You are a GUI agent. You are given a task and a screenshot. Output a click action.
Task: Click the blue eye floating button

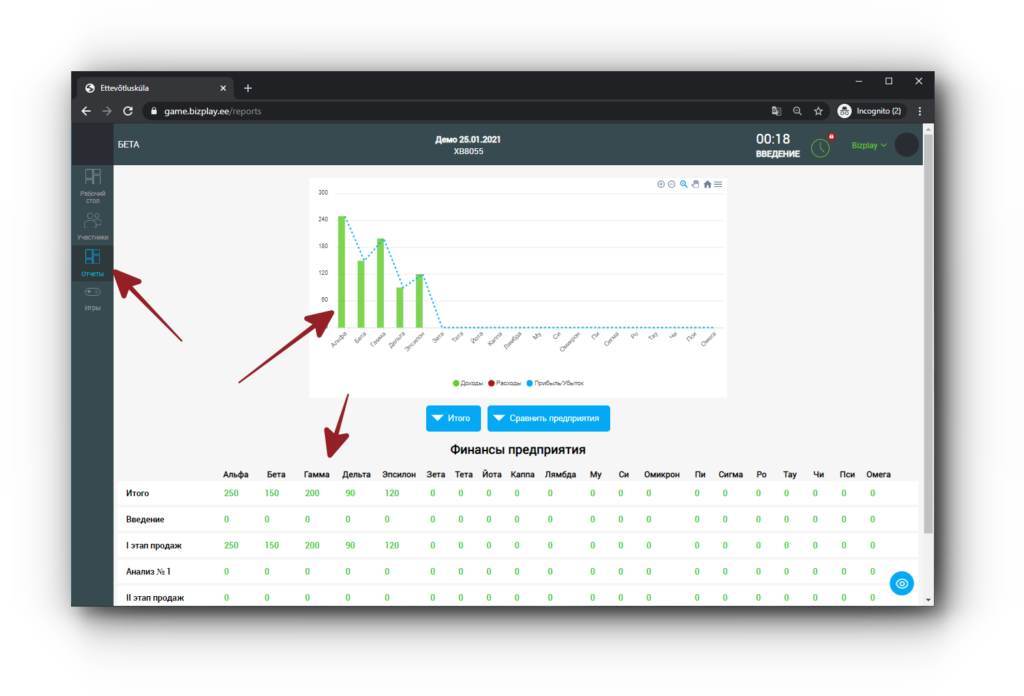coord(902,583)
